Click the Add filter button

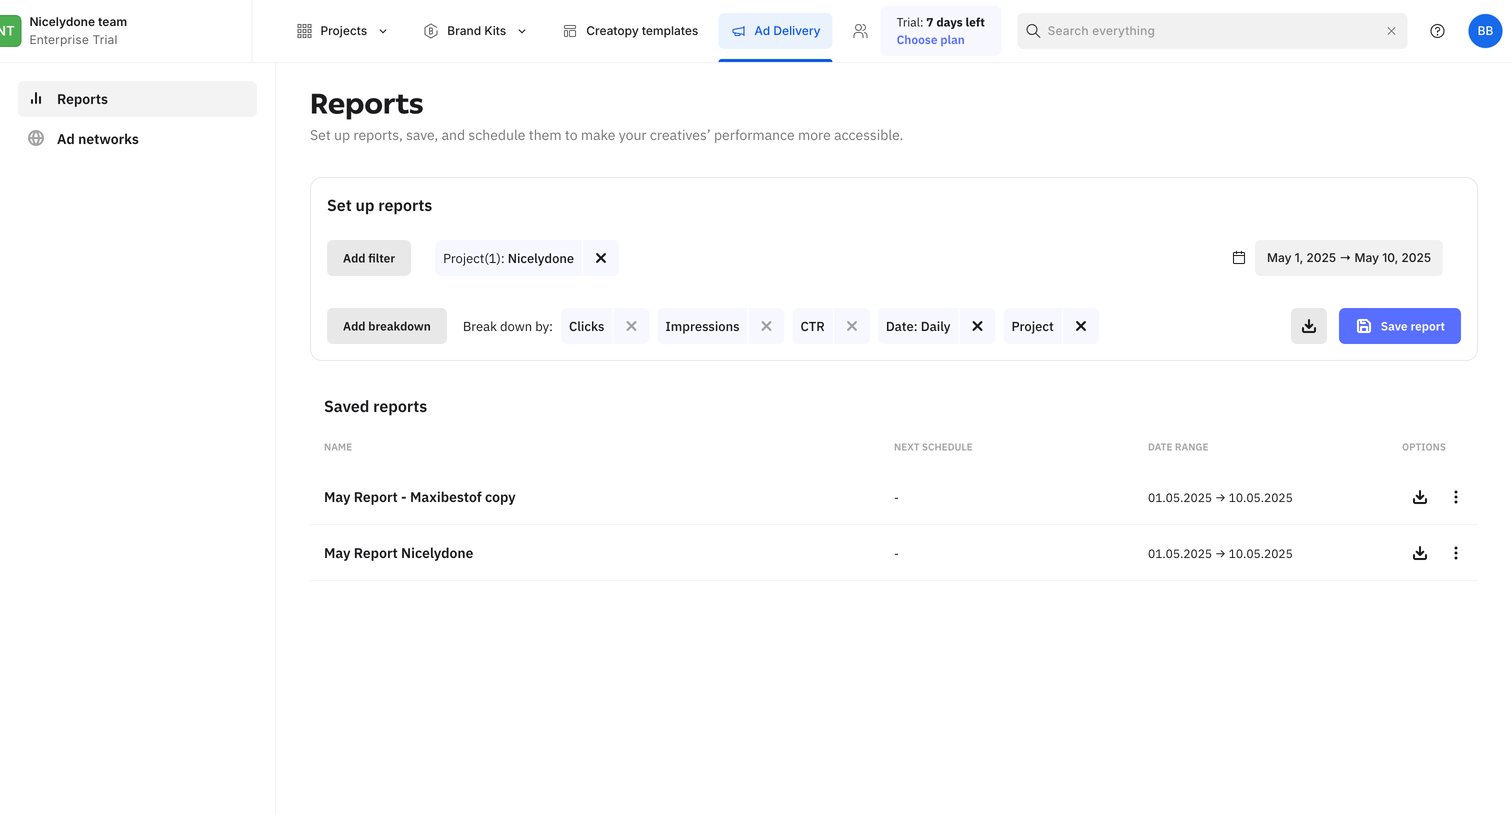point(369,258)
